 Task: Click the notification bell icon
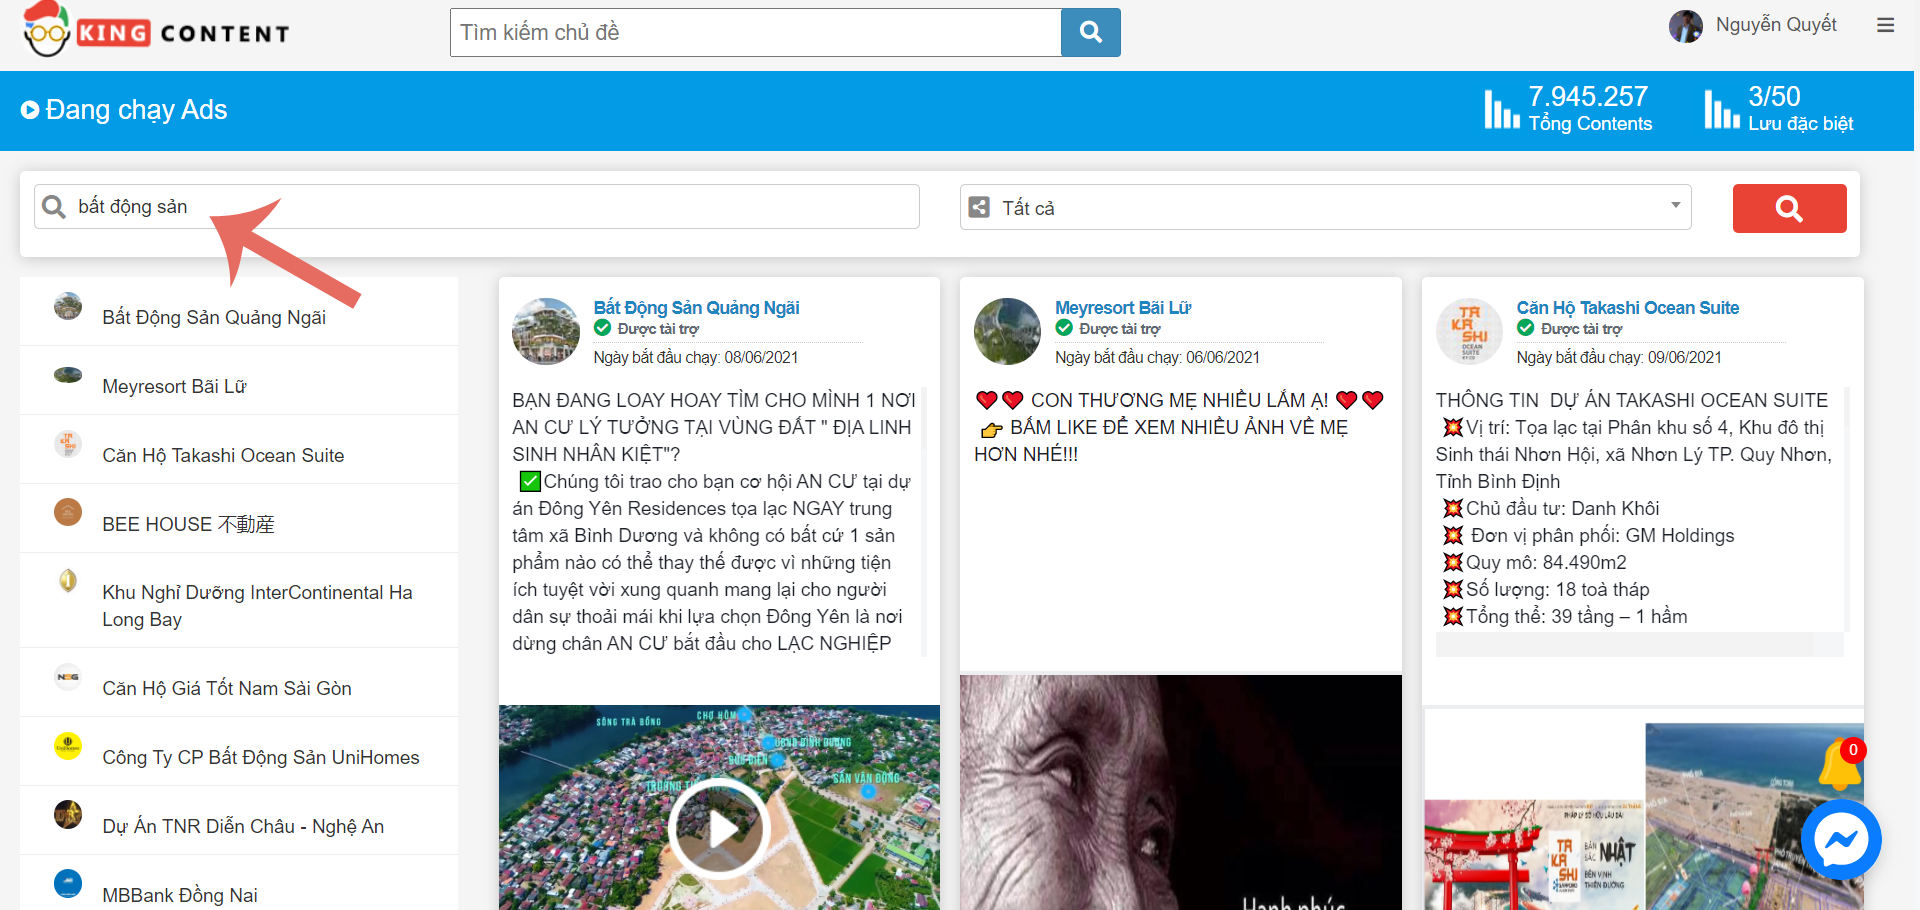(x=1840, y=765)
